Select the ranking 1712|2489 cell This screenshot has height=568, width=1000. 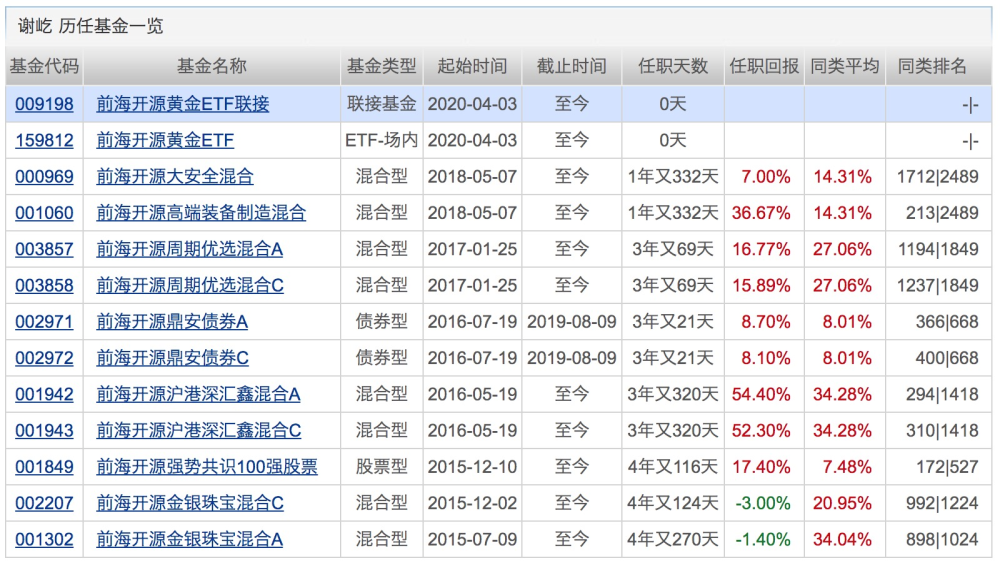[x=938, y=177]
